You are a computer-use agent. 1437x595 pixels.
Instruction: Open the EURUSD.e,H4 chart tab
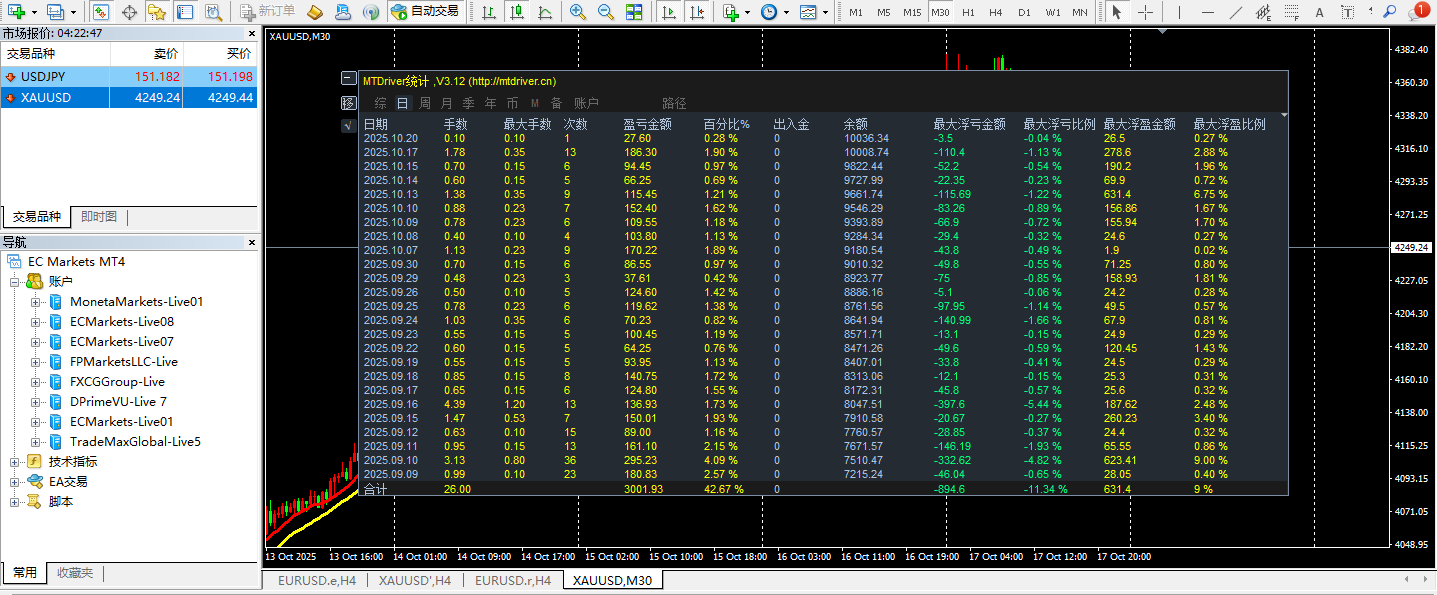coord(316,580)
